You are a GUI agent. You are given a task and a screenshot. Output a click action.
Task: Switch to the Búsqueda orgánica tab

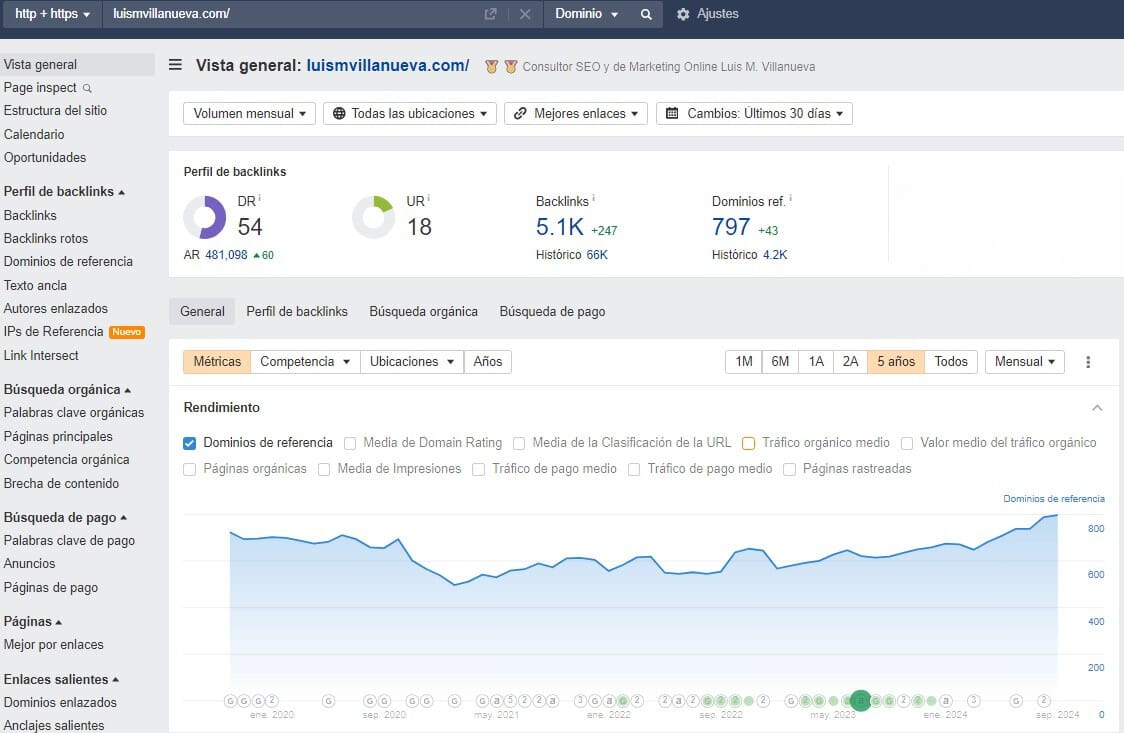pyautogui.click(x=423, y=312)
